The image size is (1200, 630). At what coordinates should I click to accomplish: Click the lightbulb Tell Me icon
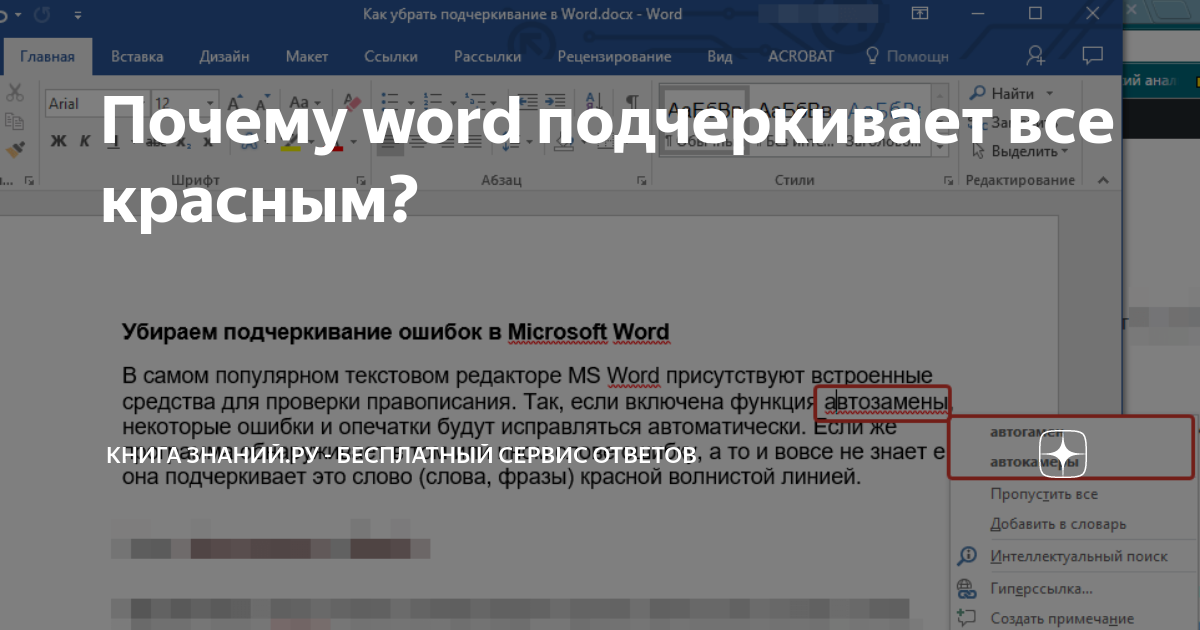coord(872,56)
